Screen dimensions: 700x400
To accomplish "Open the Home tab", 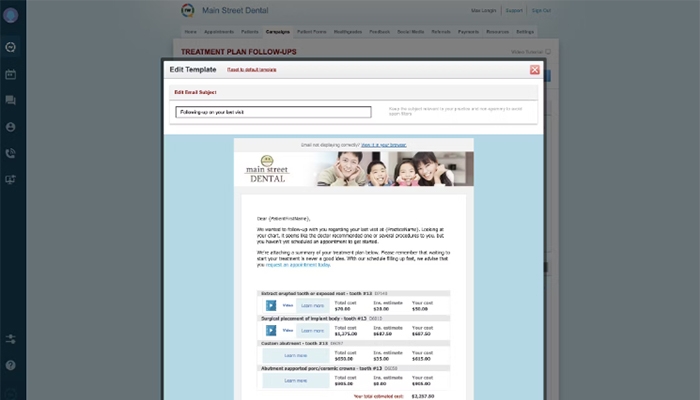I will click(x=191, y=32).
